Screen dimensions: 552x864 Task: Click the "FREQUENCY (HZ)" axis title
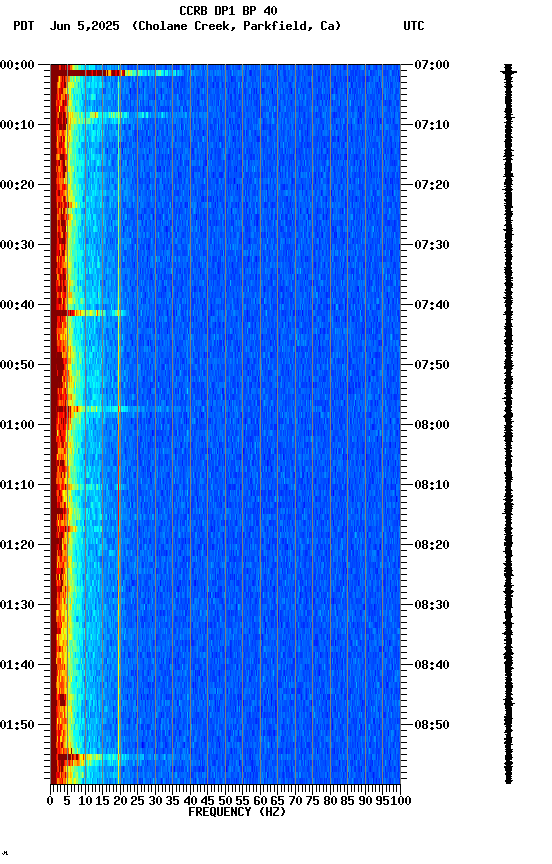click(237, 812)
